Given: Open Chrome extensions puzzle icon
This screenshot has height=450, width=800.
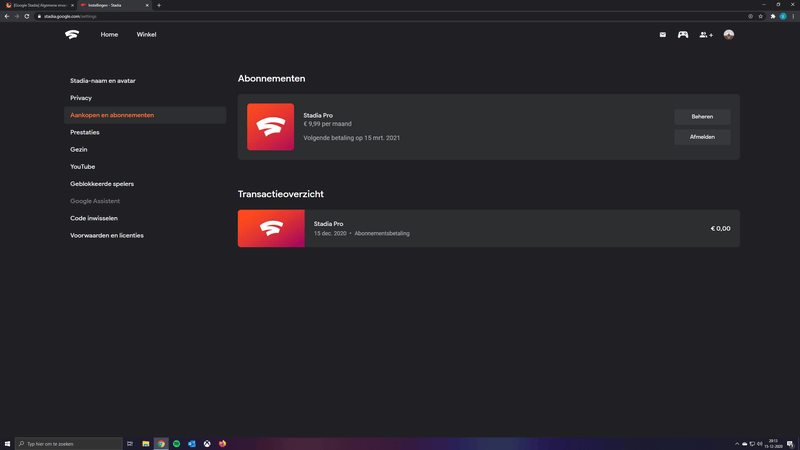Looking at the screenshot, I should coord(773,16).
